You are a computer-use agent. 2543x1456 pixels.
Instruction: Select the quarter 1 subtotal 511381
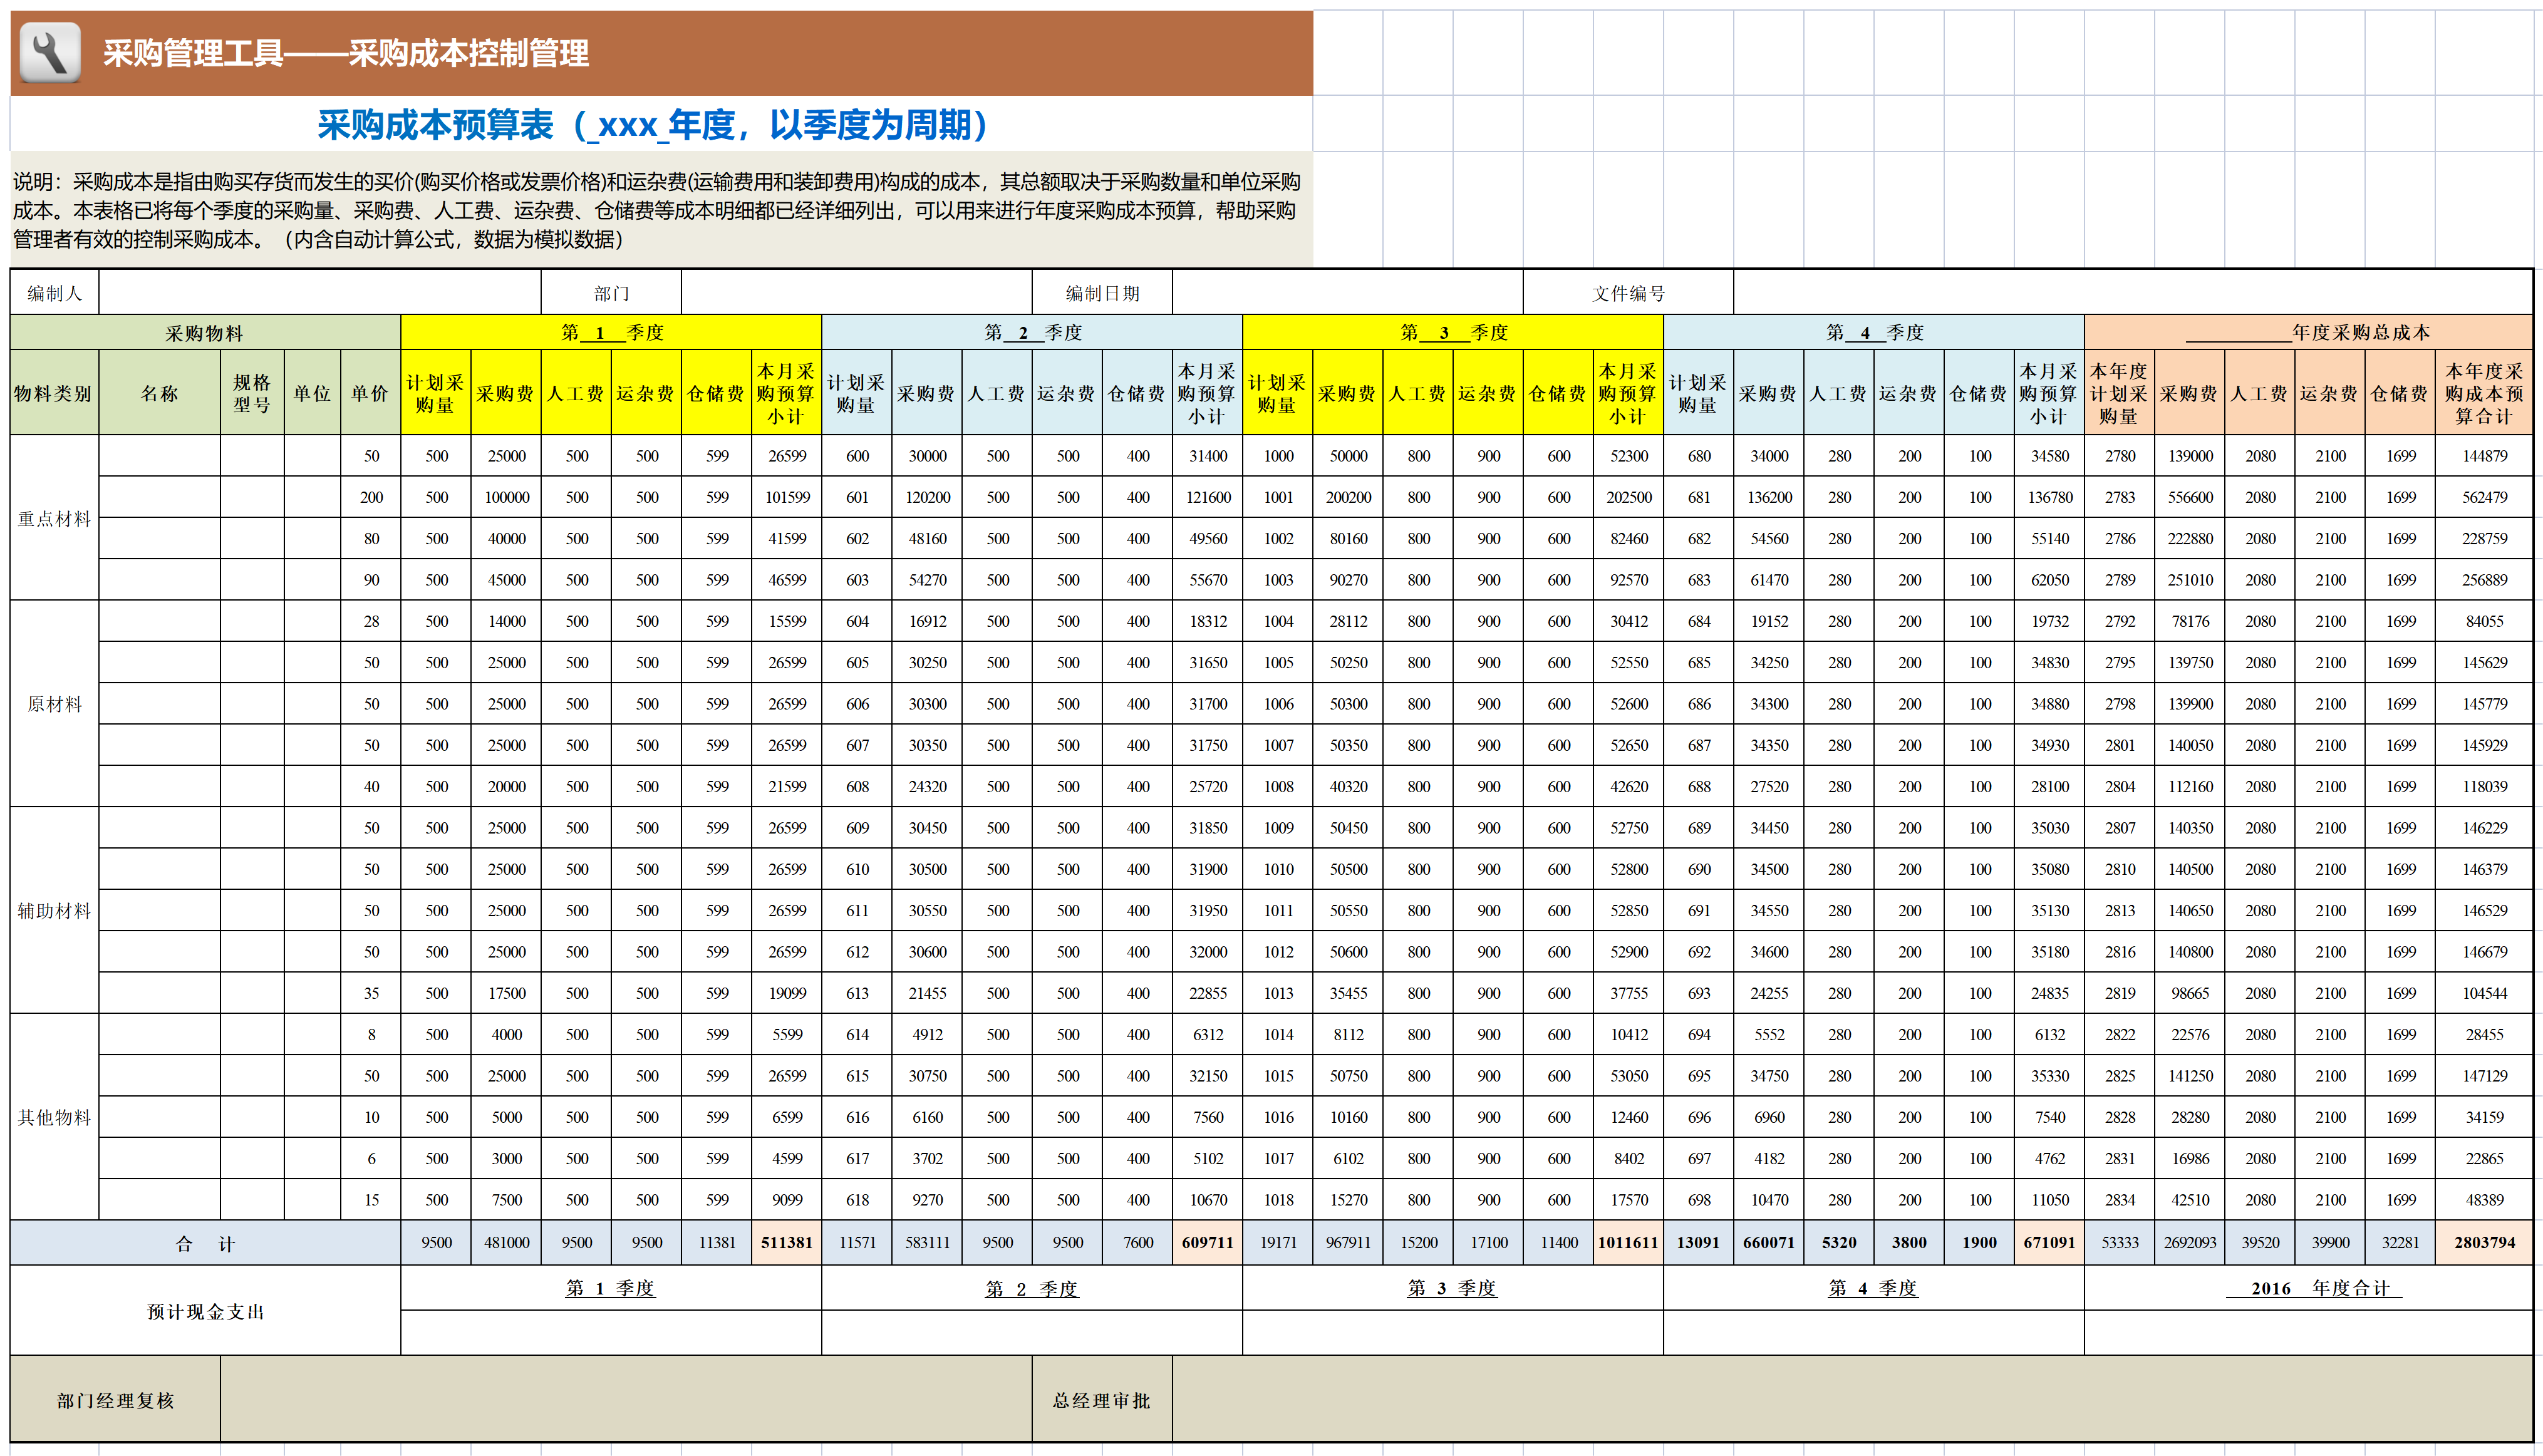[787, 1243]
